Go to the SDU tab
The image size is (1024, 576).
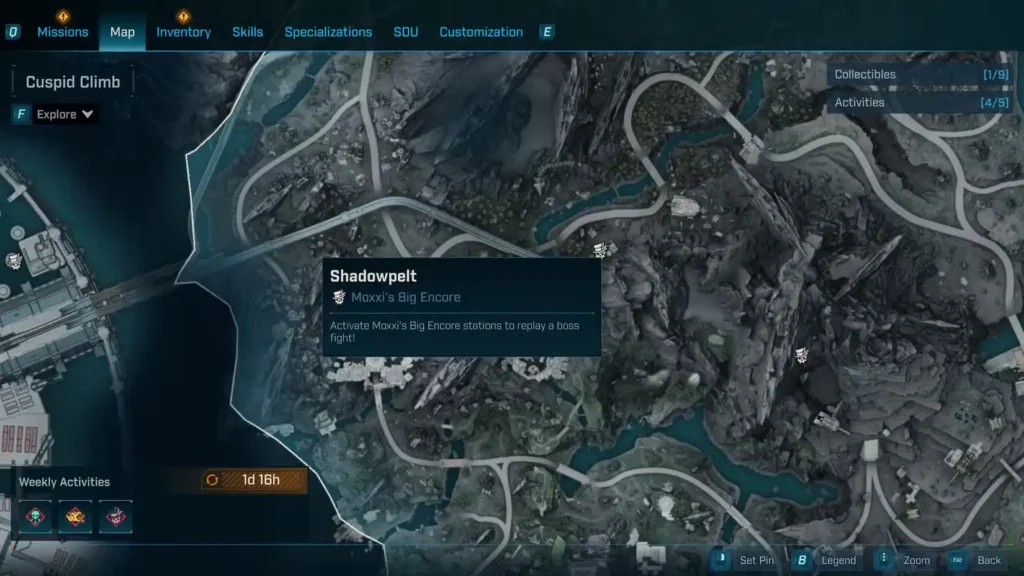coord(406,32)
